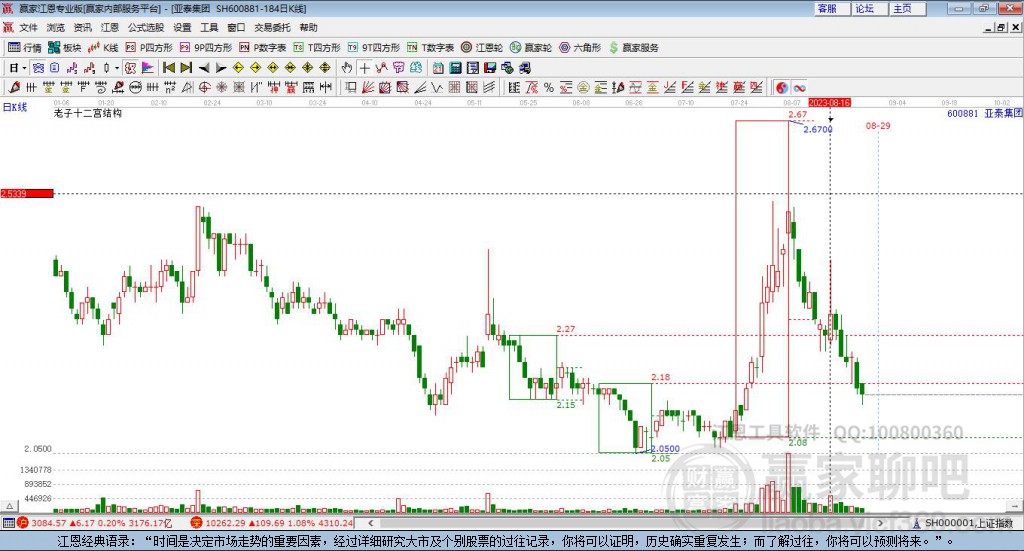This screenshot has width=1024, height=551.
Task: Toggle the crosshair cursor tool
Action: click(x=364, y=68)
